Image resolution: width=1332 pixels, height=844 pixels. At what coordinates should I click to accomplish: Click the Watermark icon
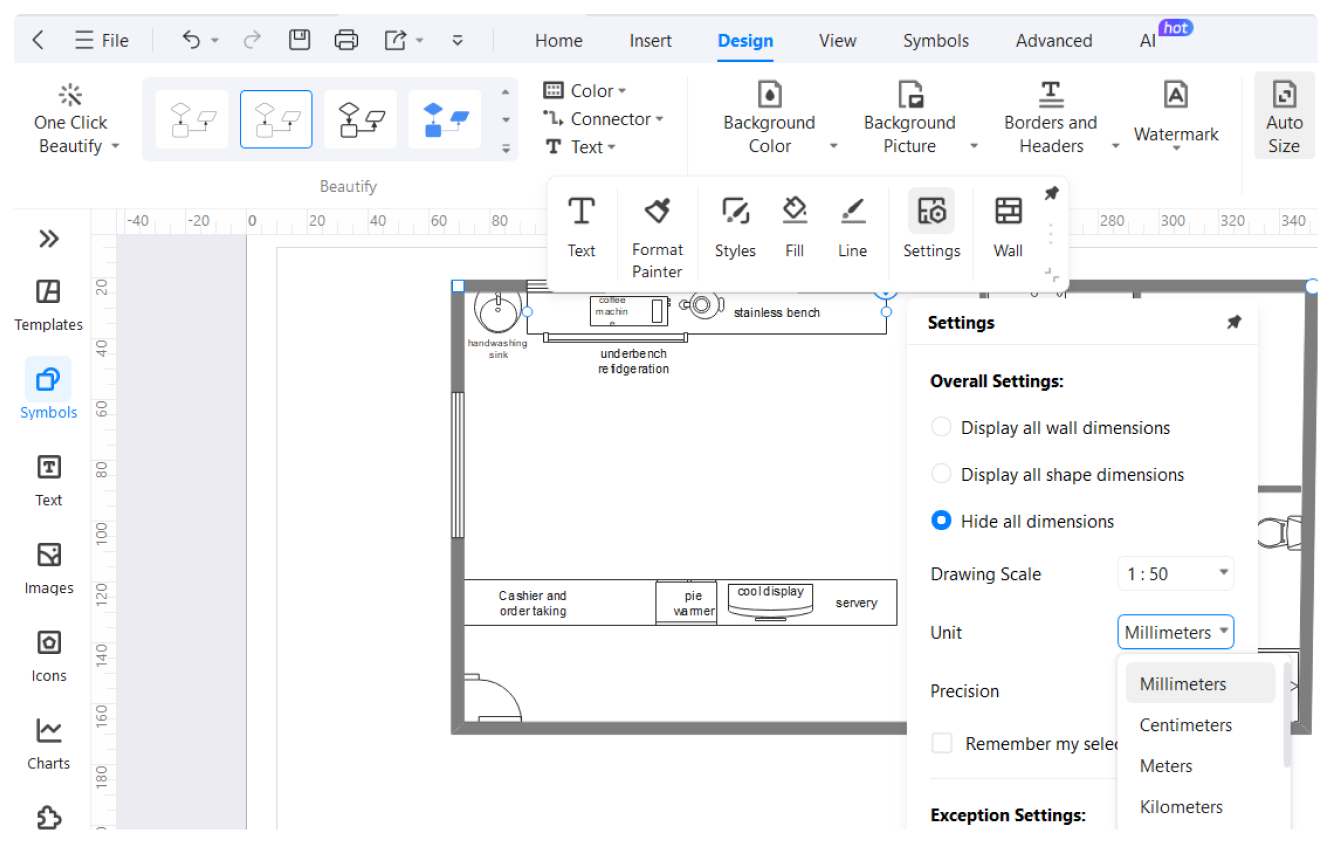(x=1176, y=95)
